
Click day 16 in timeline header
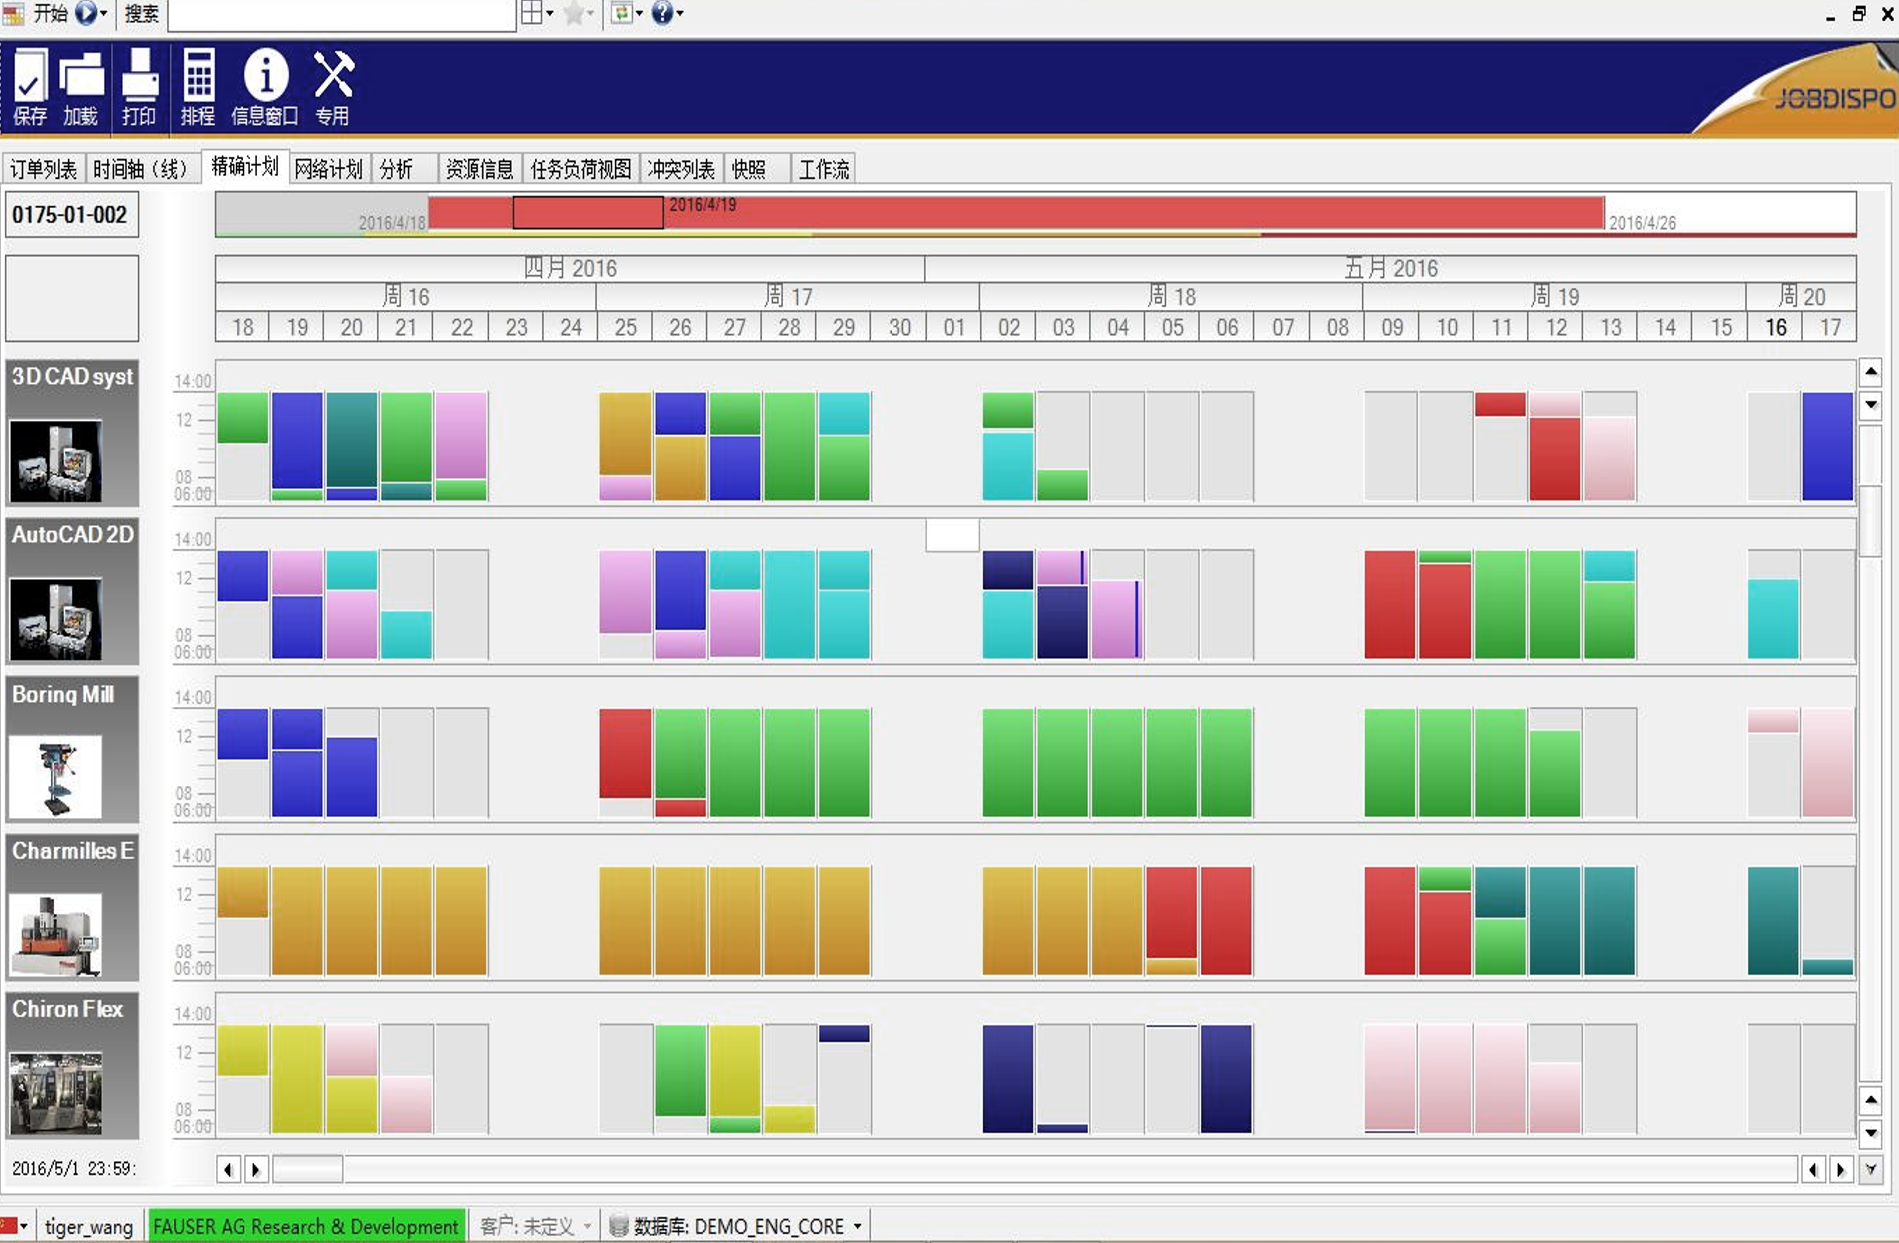[x=1775, y=327]
